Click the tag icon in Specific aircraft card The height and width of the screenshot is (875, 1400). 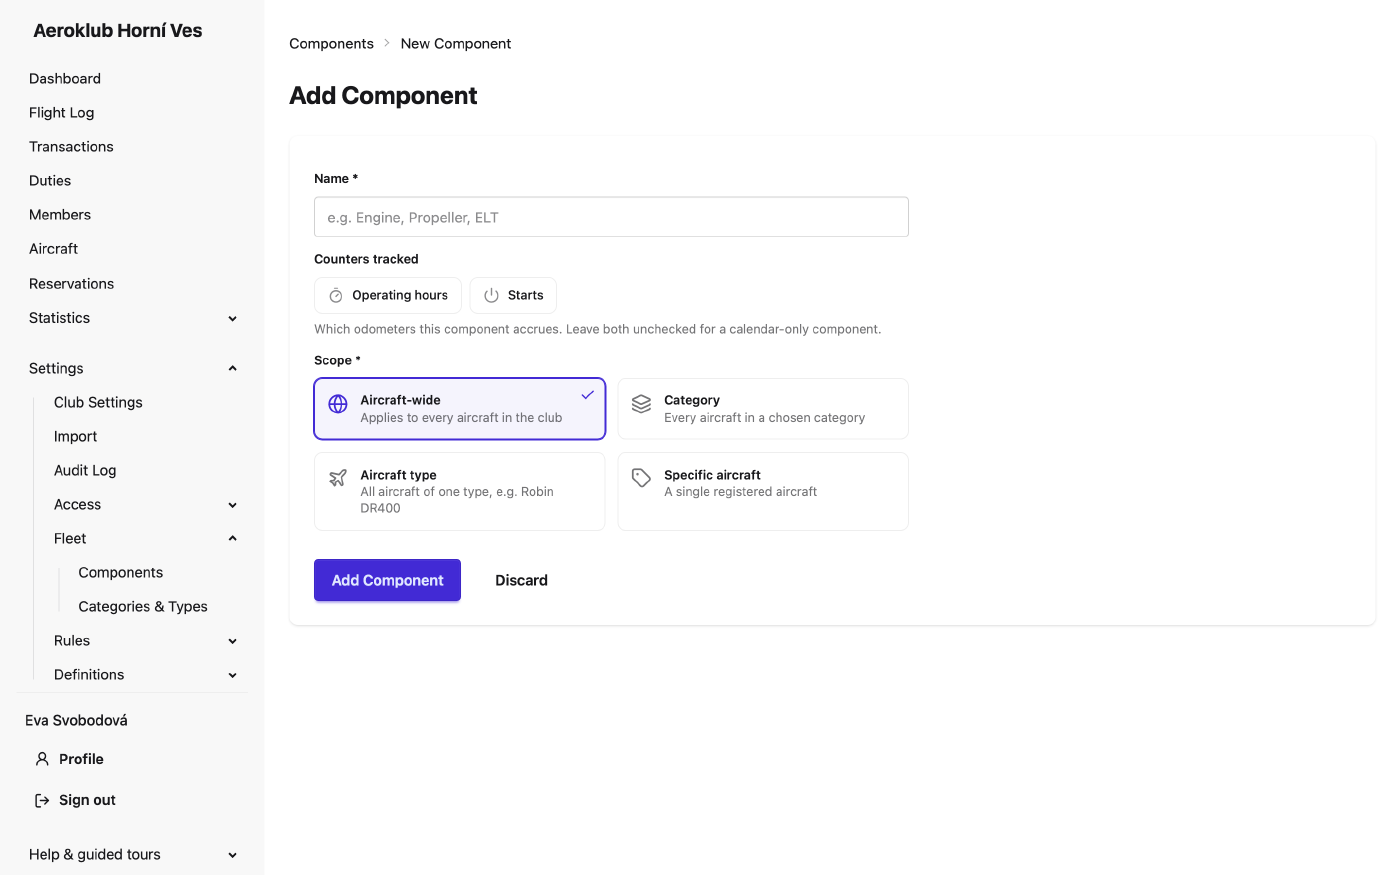pos(642,478)
